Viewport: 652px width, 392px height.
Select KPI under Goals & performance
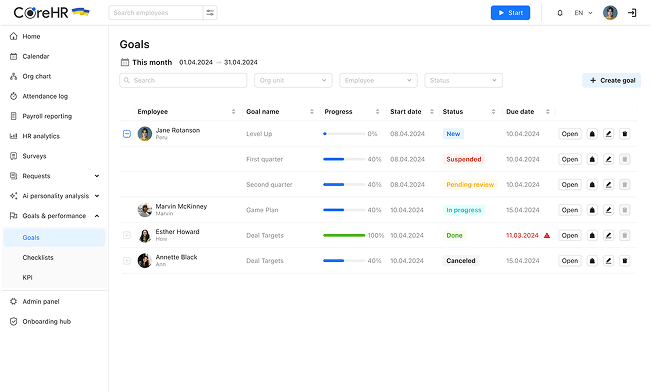tap(54, 277)
